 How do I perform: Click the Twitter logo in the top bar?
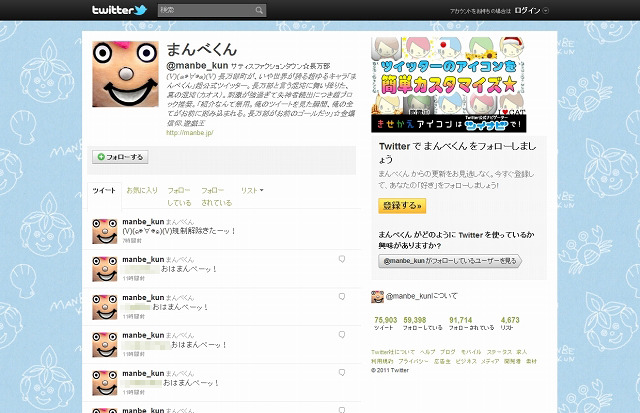[x=119, y=10]
